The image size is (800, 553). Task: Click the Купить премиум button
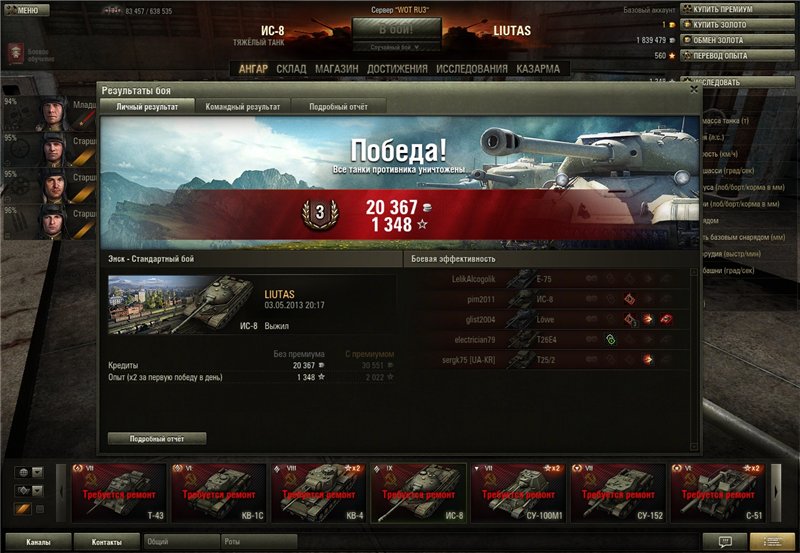737,9
